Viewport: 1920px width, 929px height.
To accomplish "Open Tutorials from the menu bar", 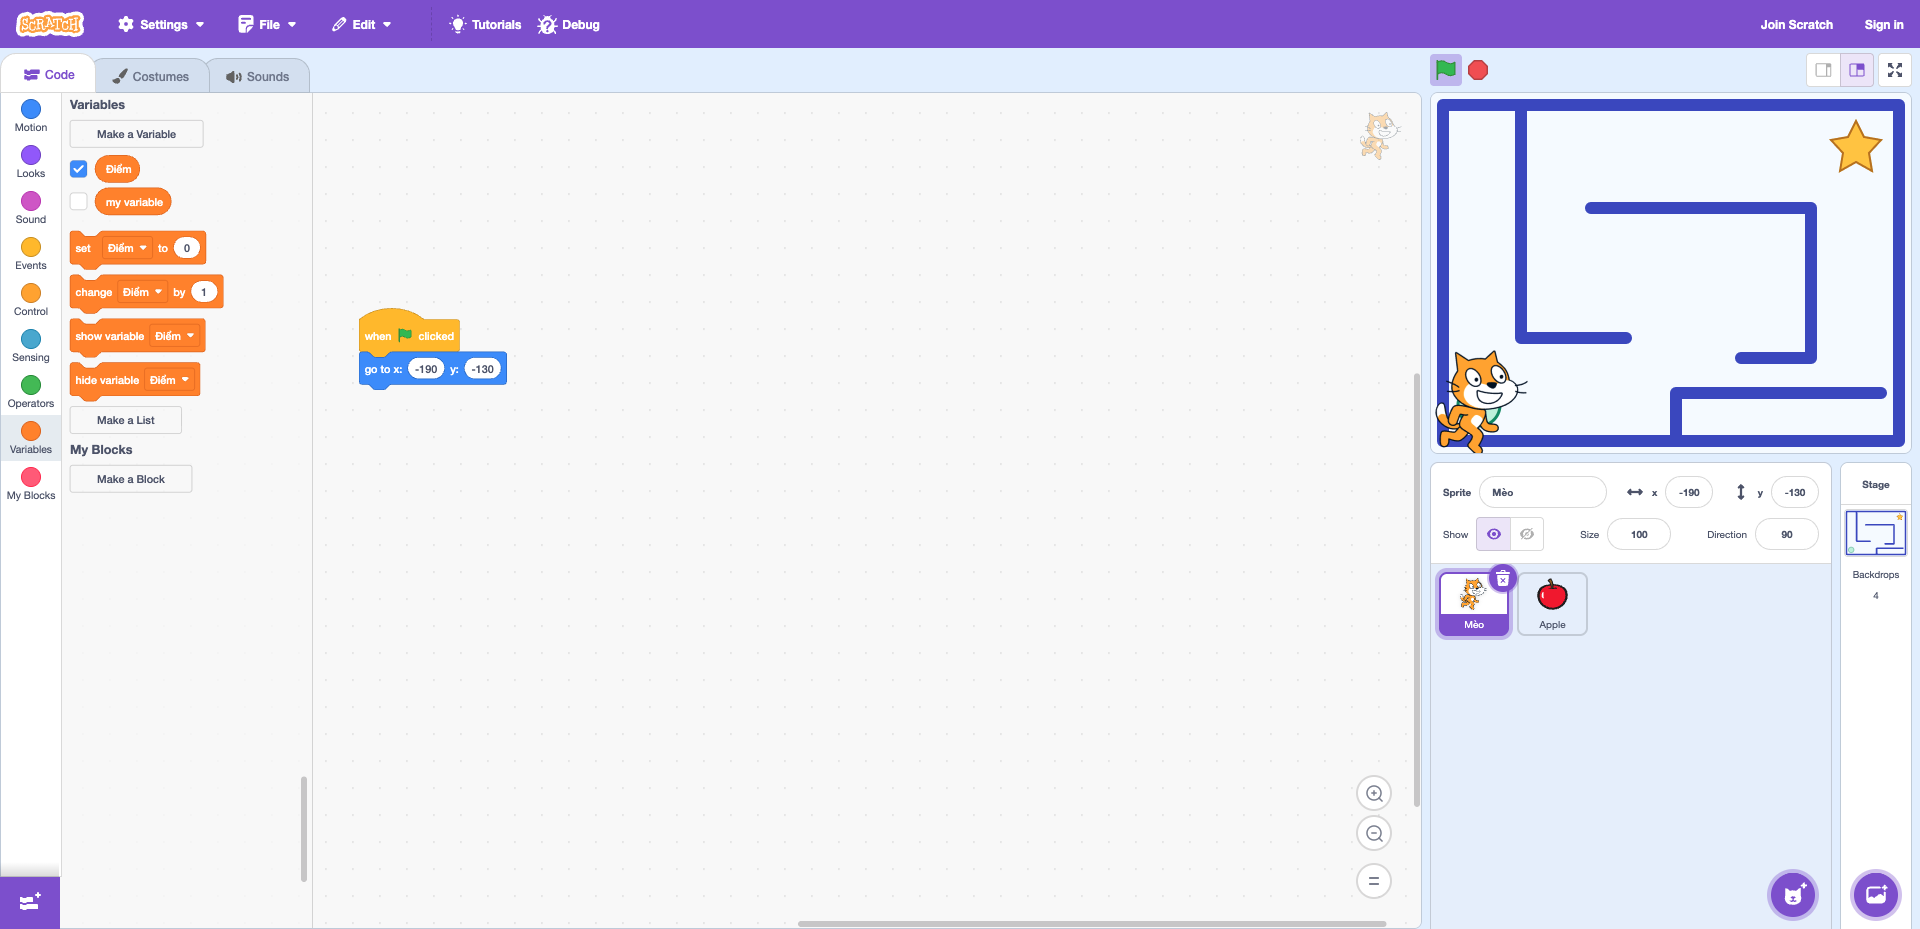I will point(486,24).
